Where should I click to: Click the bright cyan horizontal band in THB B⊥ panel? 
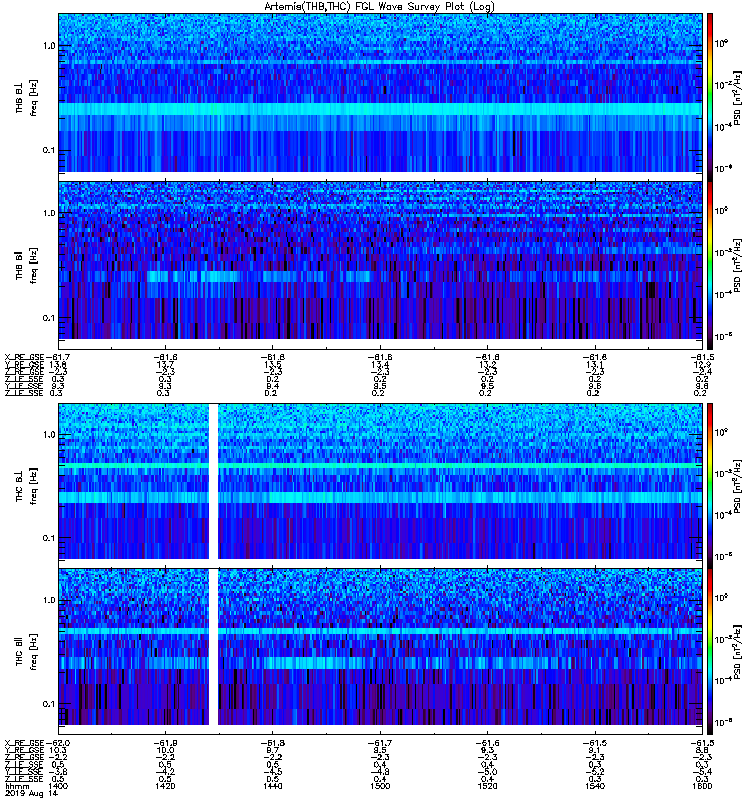[x=381, y=109]
